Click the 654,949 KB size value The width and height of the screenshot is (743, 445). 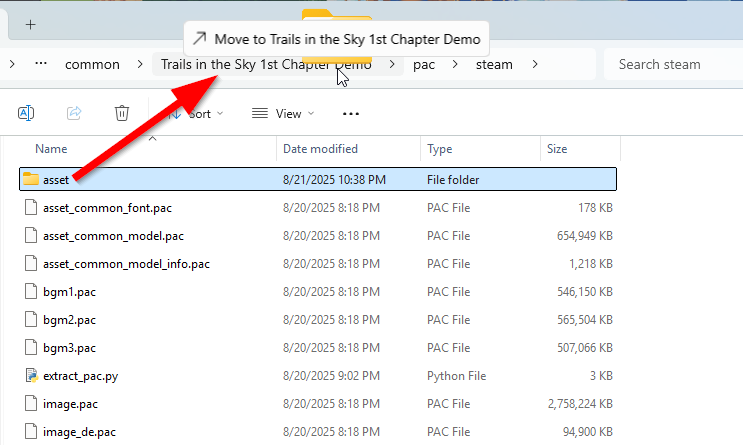pos(585,236)
